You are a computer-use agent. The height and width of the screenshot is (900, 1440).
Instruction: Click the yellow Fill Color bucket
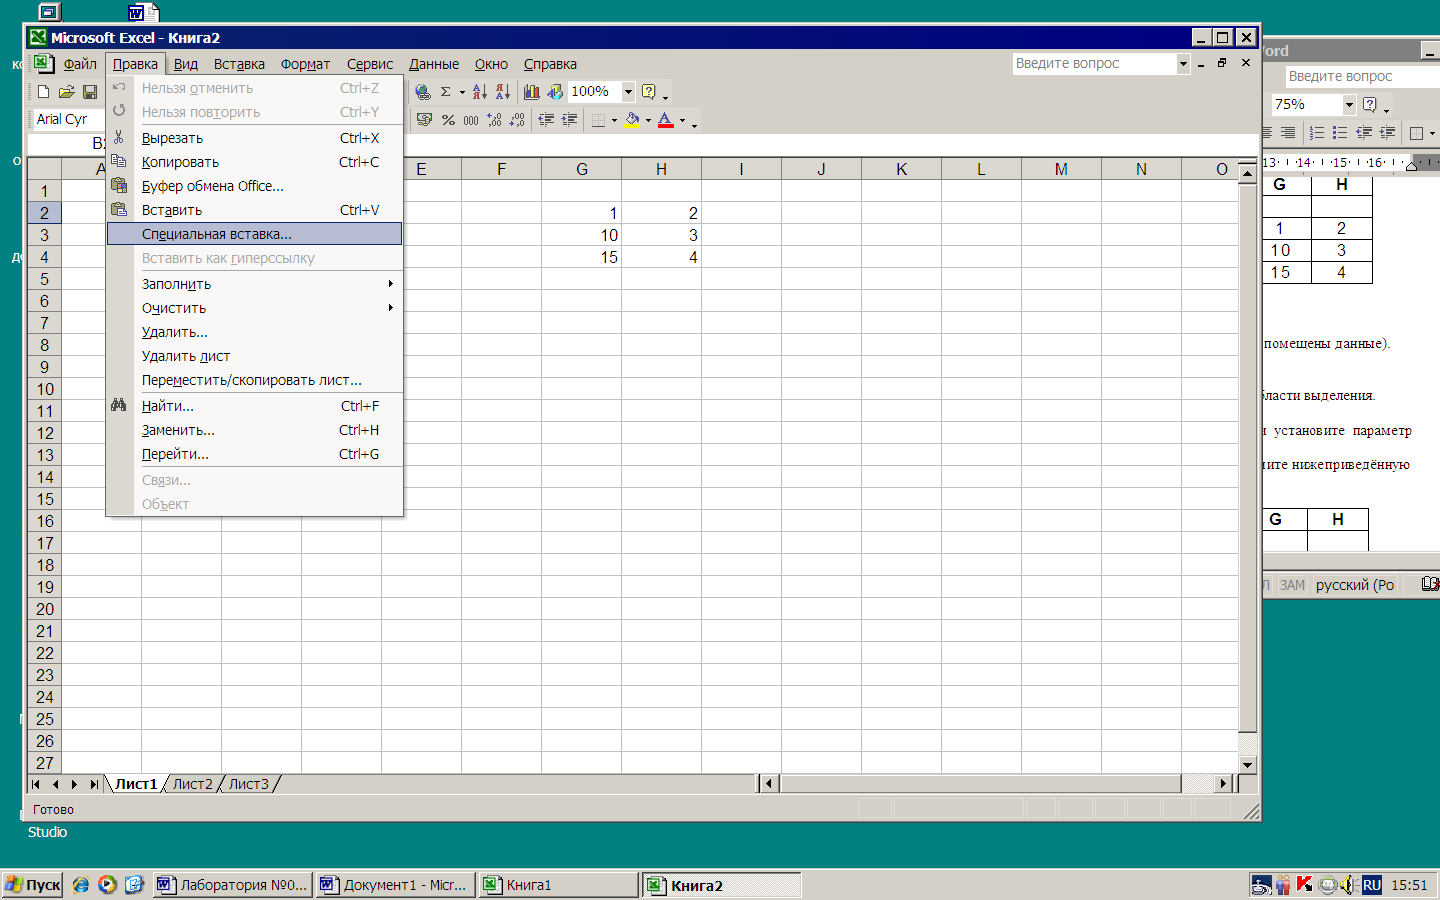point(632,120)
